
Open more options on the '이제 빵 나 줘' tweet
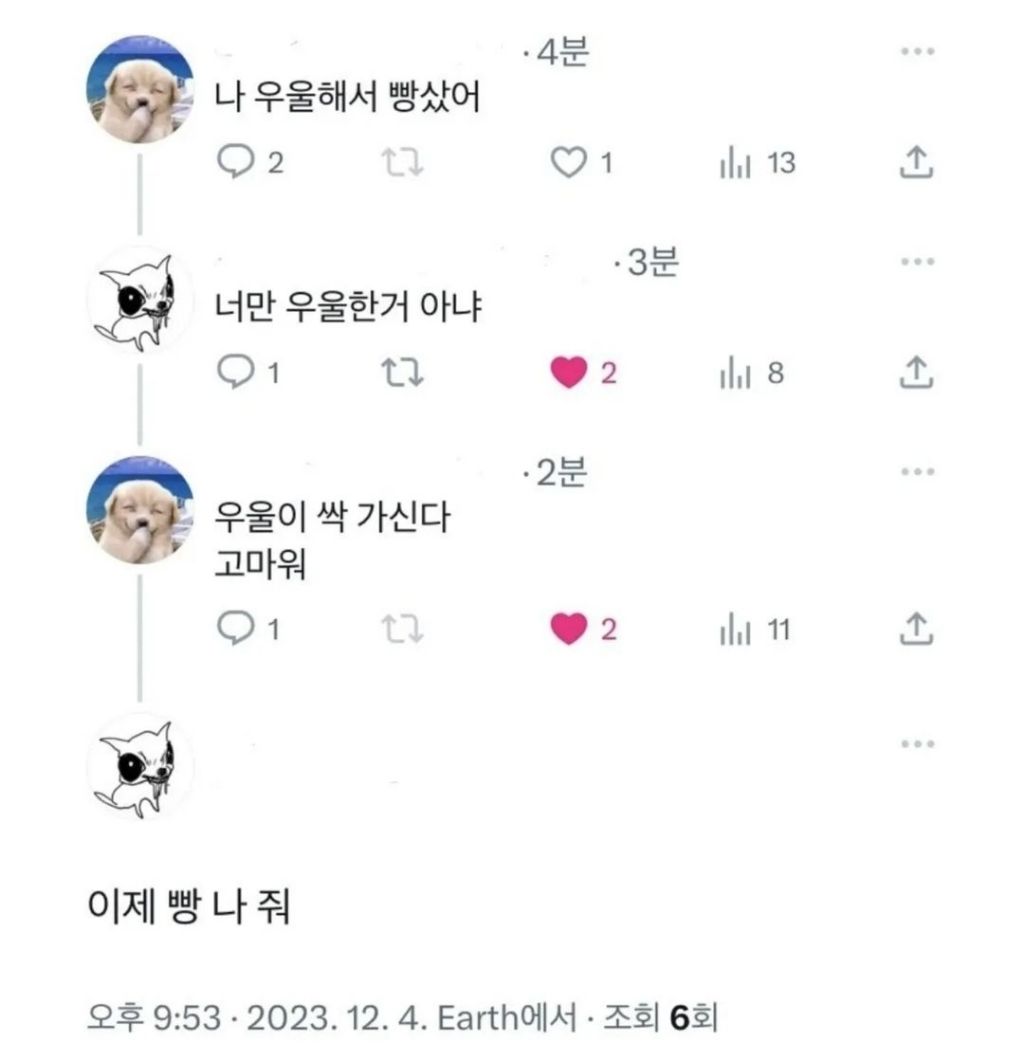tap(916, 745)
